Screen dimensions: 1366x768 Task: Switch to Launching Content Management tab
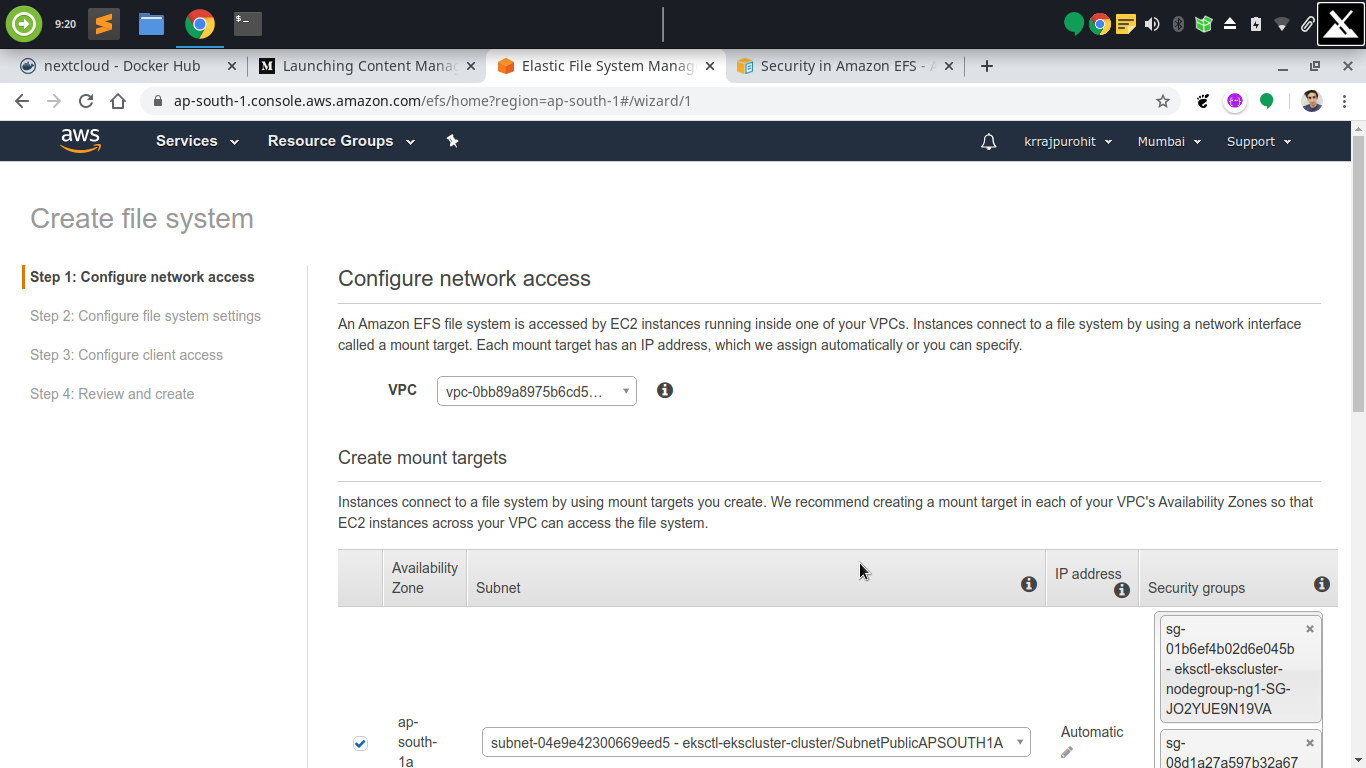[365, 66]
